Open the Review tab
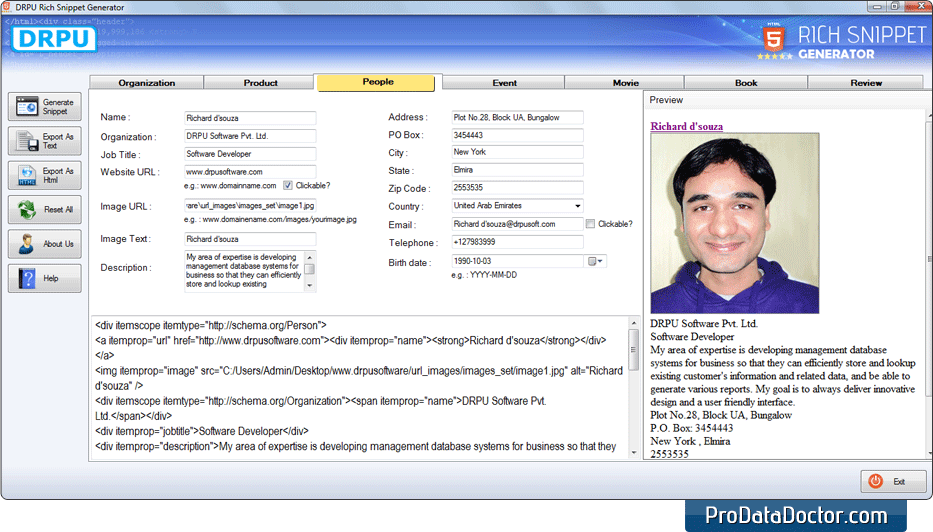Image resolution: width=933 pixels, height=532 pixels. pos(866,83)
